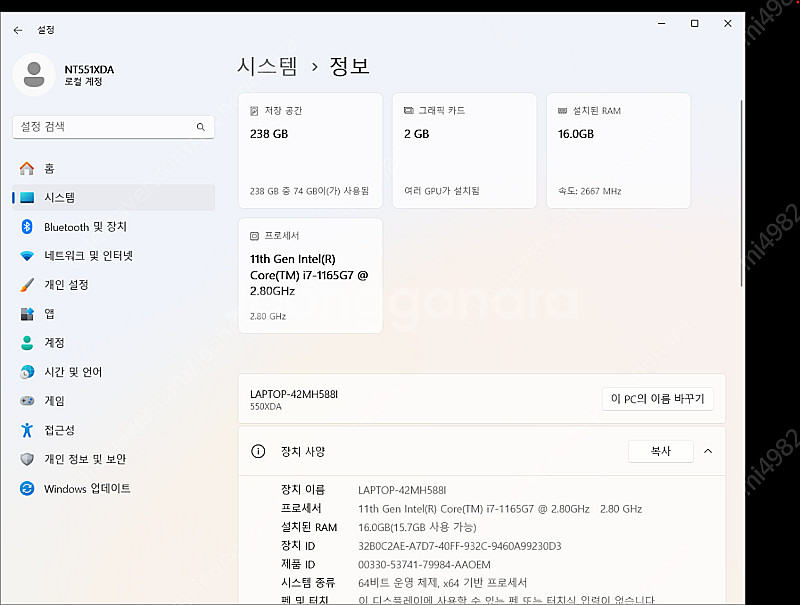Open the 프로세서 i7-1165G7 card
This screenshot has width=800, height=605.
point(310,275)
